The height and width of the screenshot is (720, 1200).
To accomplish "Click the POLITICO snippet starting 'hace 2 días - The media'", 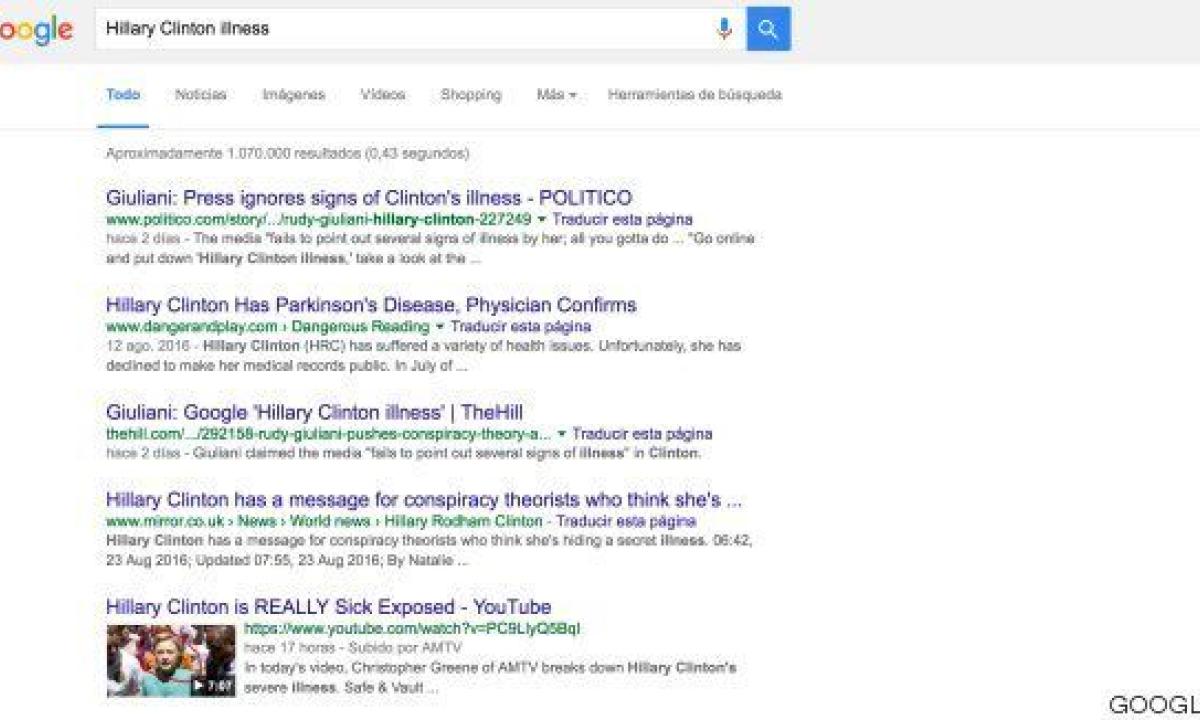I will tap(430, 248).
